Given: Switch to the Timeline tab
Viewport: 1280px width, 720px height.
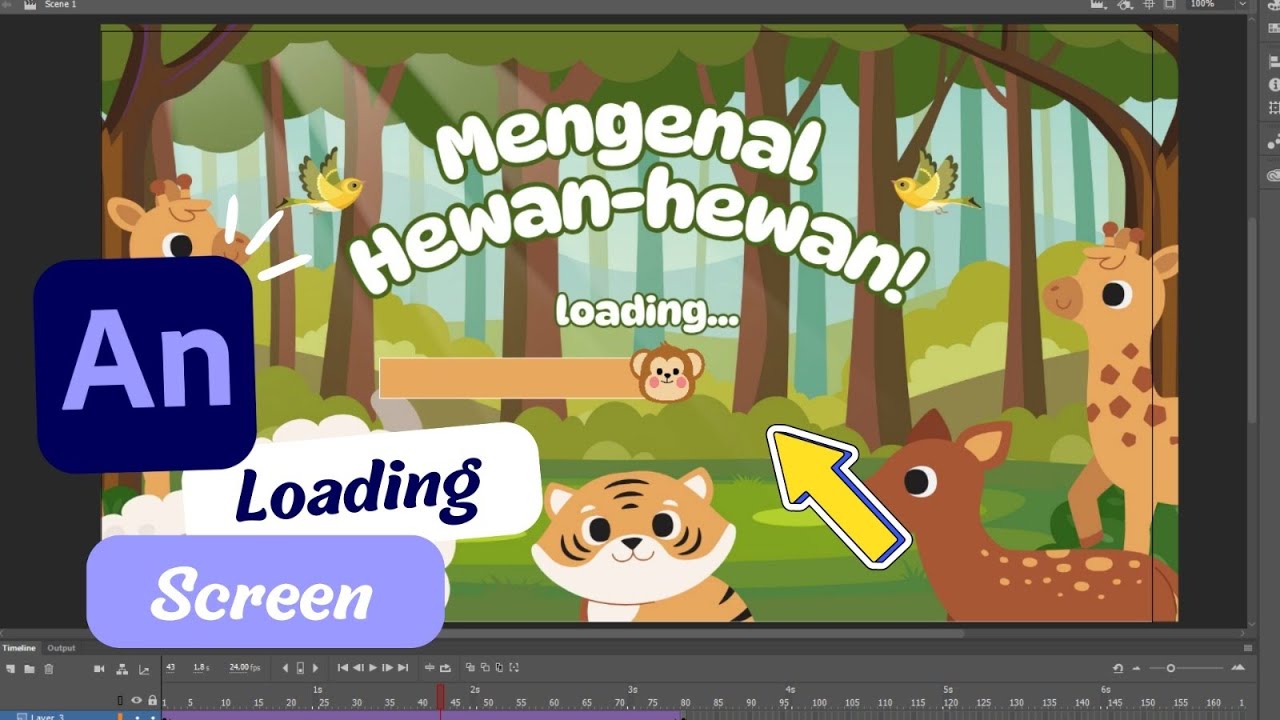Looking at the screenshot, I should pos(18,648).
